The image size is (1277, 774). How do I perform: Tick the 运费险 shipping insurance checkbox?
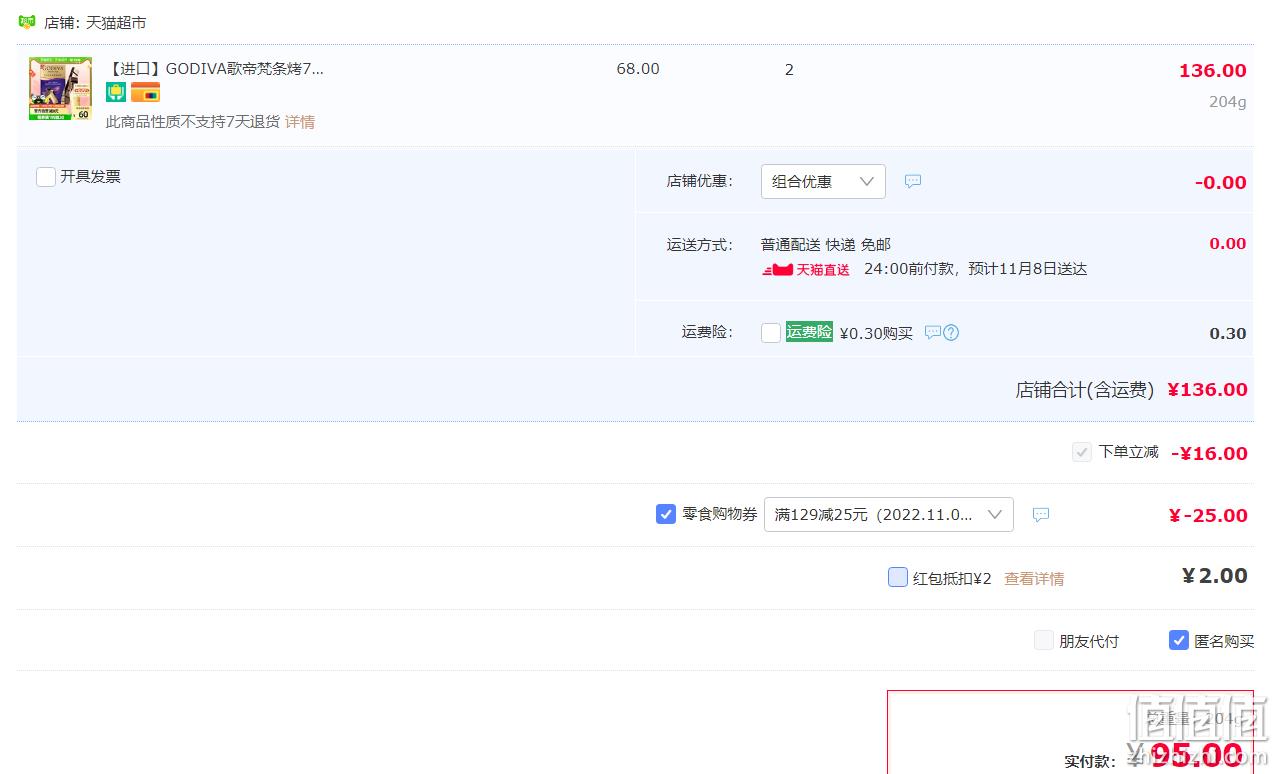click(x=771, y=333)
